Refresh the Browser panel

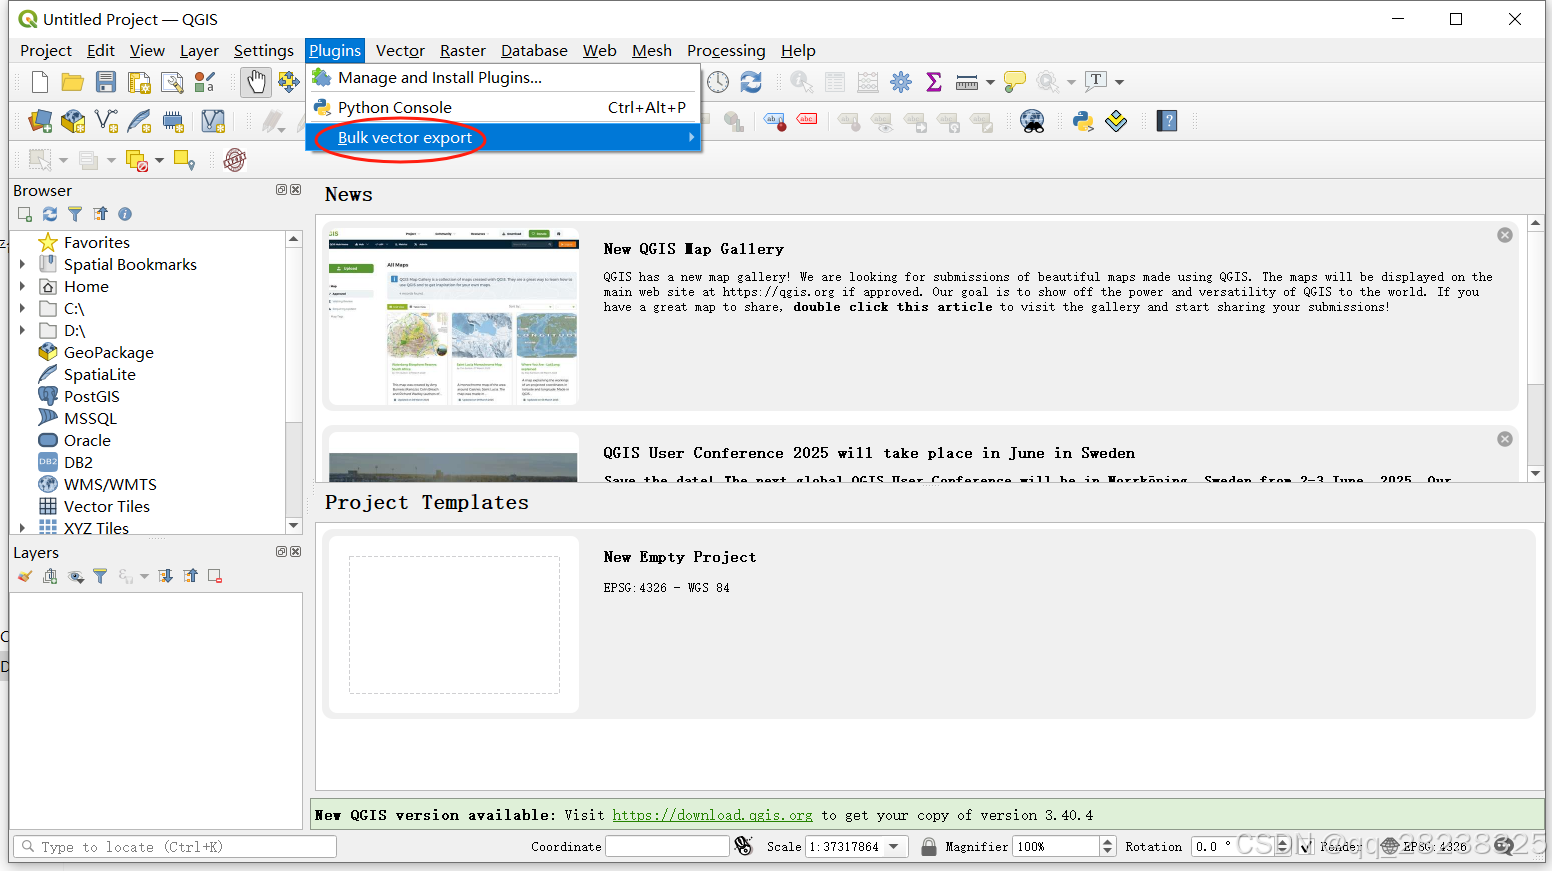50,214
